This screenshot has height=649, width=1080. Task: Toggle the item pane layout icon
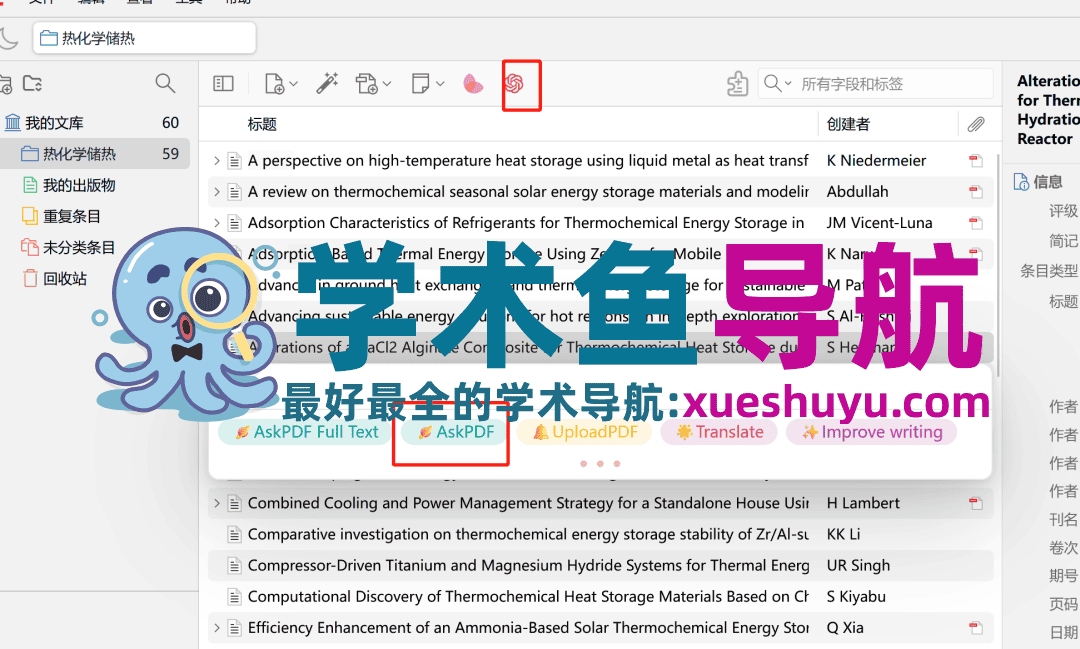[x=223, y=83]
